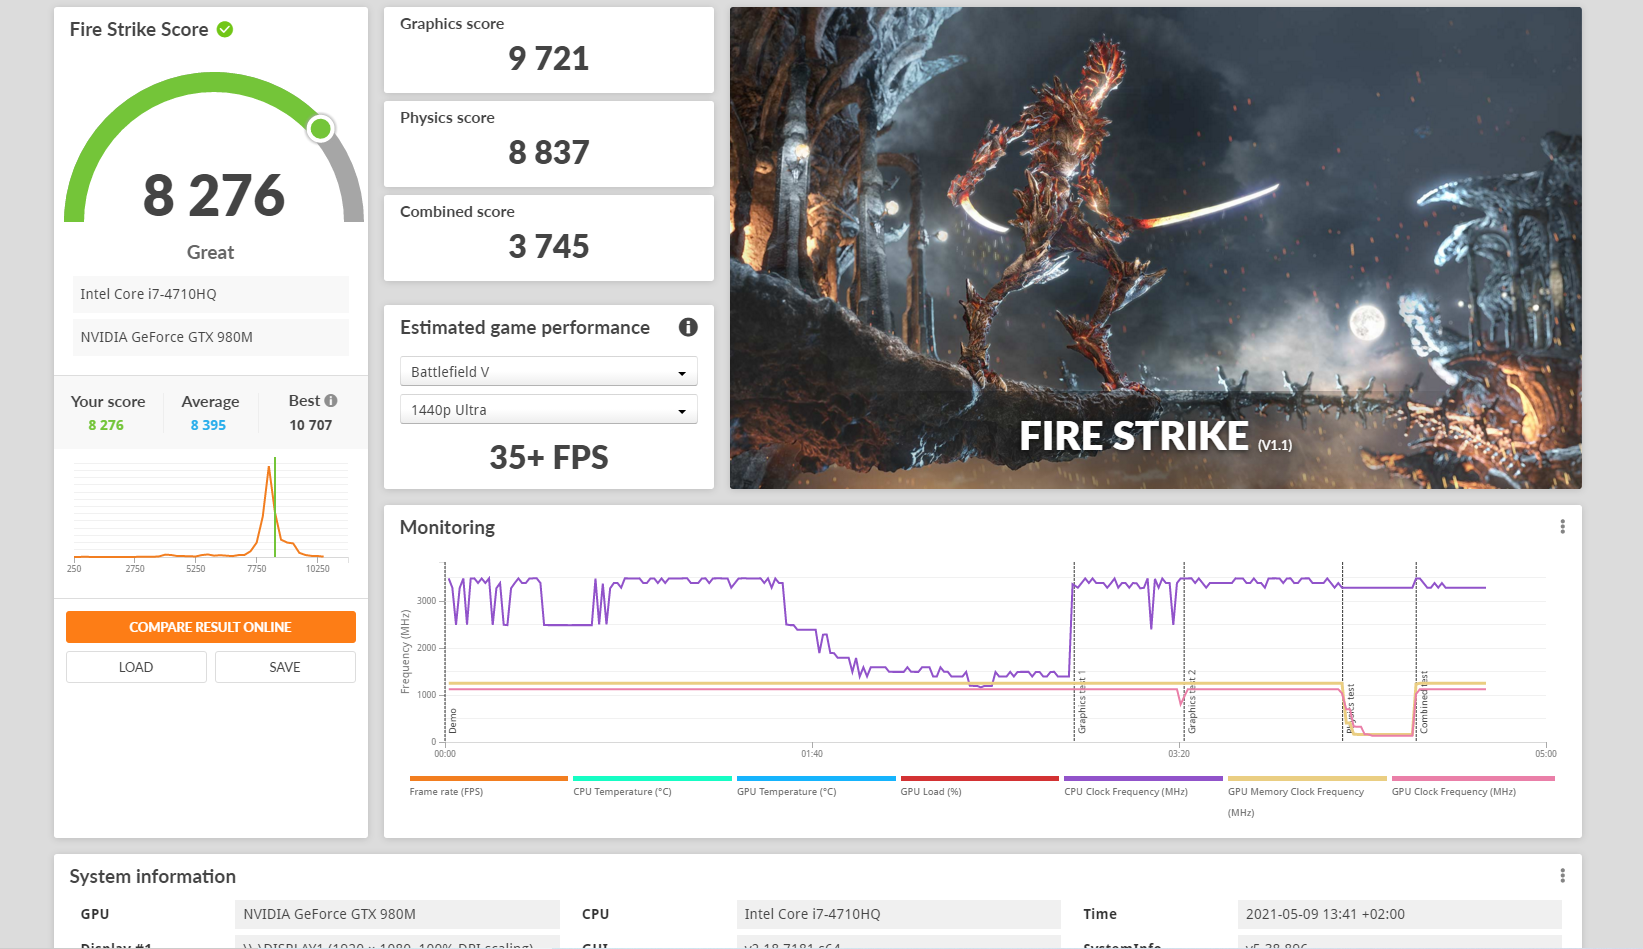Open the Battlefield V game dropdown

click(x=548, y=372)
